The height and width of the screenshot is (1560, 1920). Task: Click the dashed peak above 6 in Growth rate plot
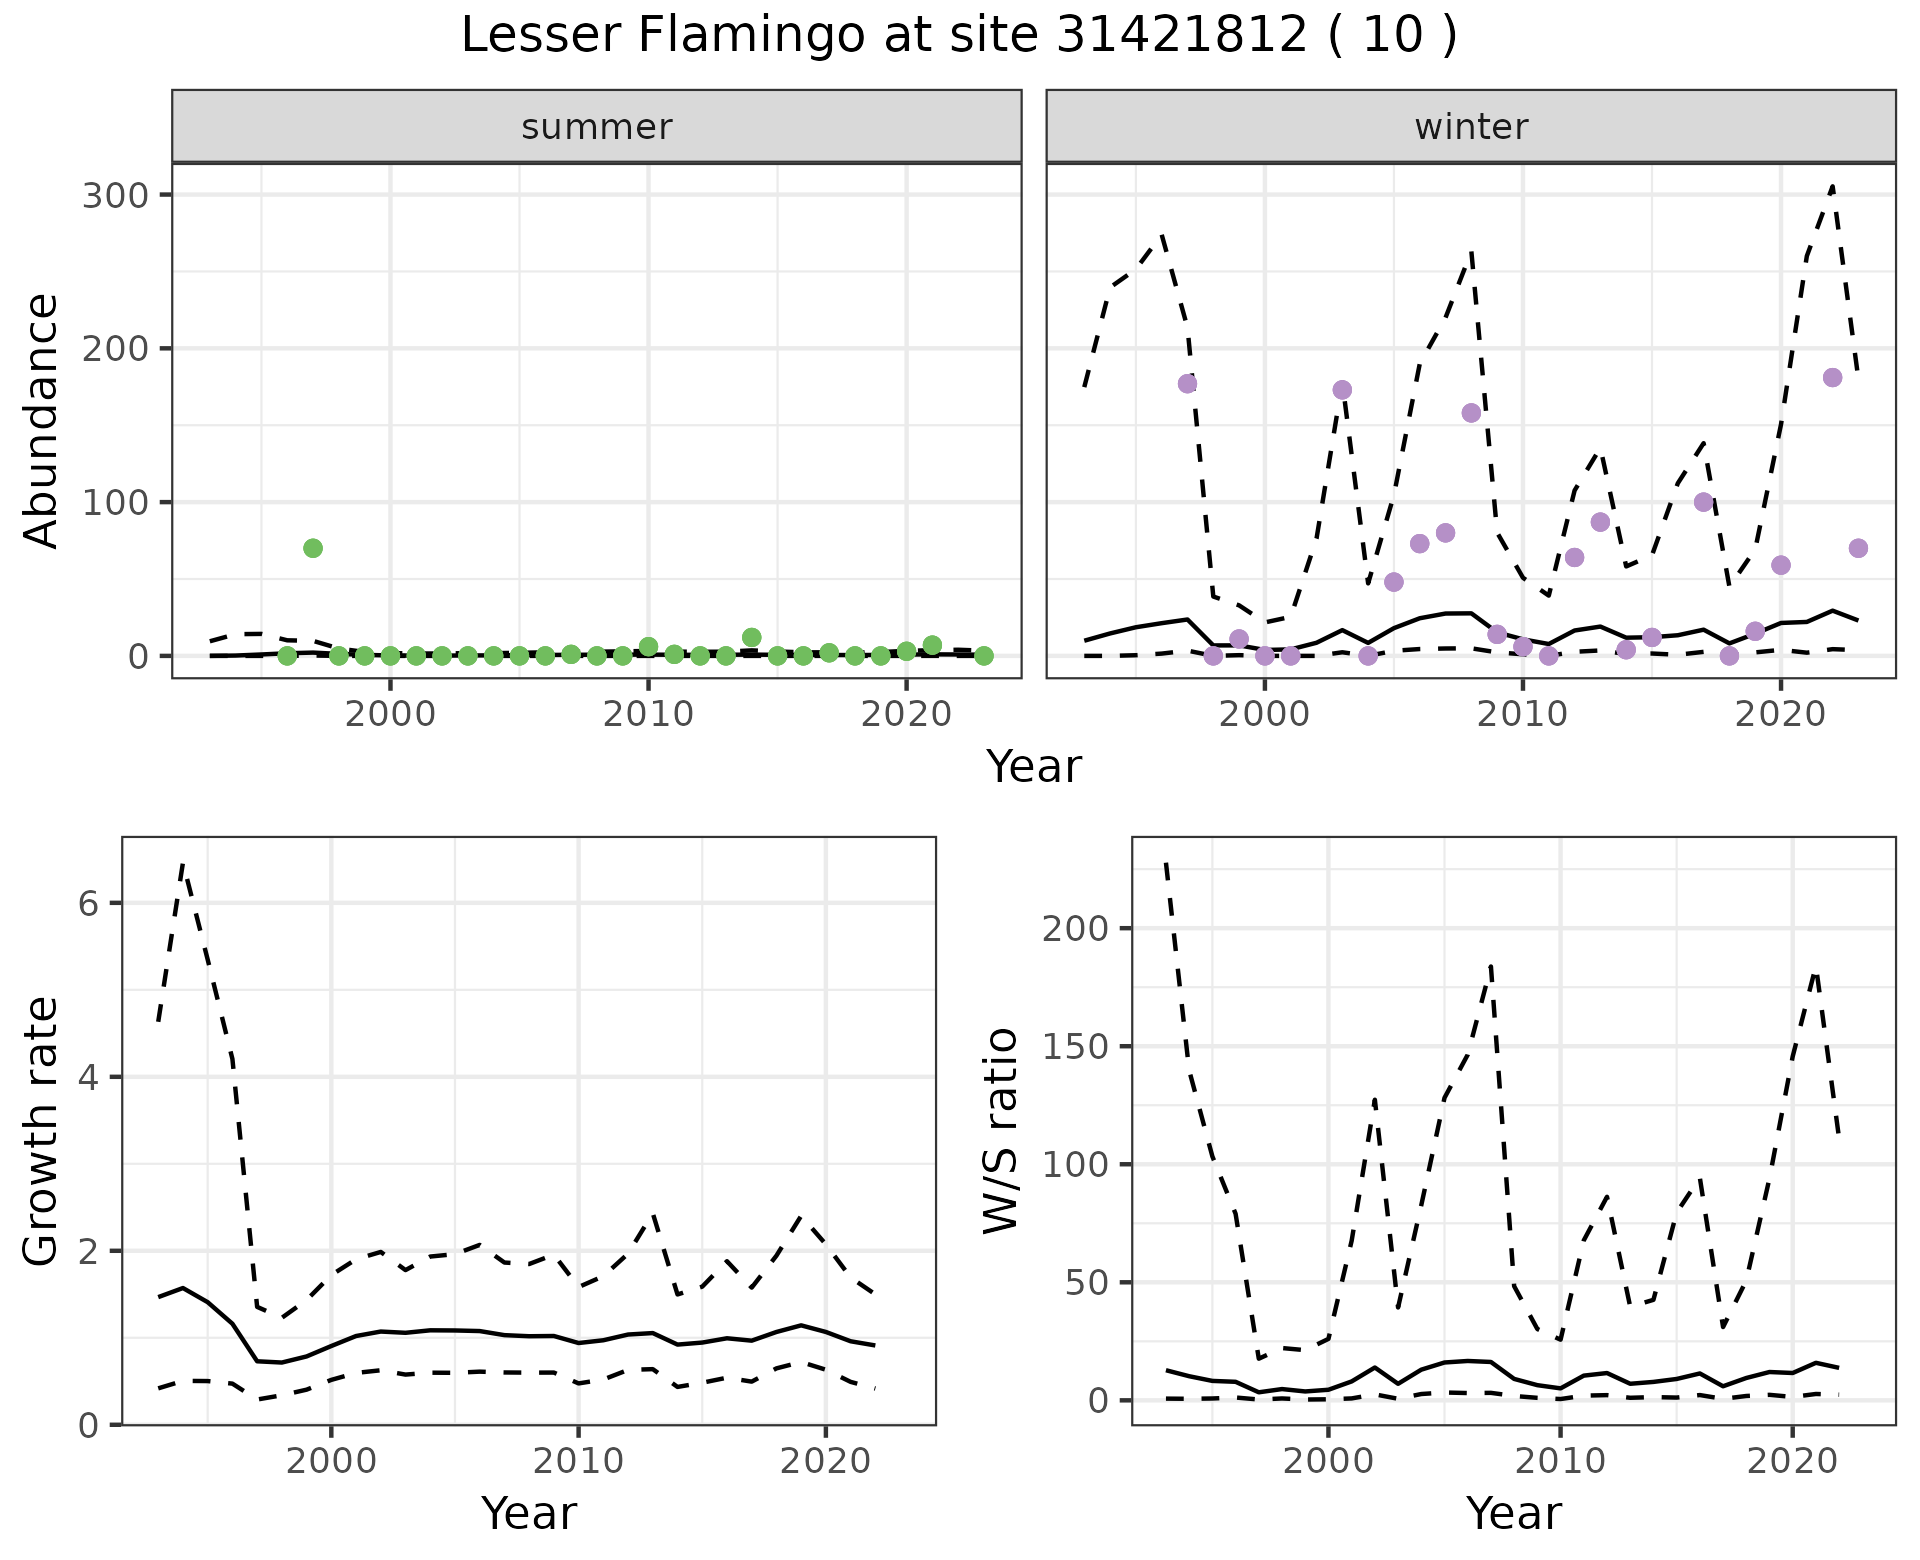[183, 865]
